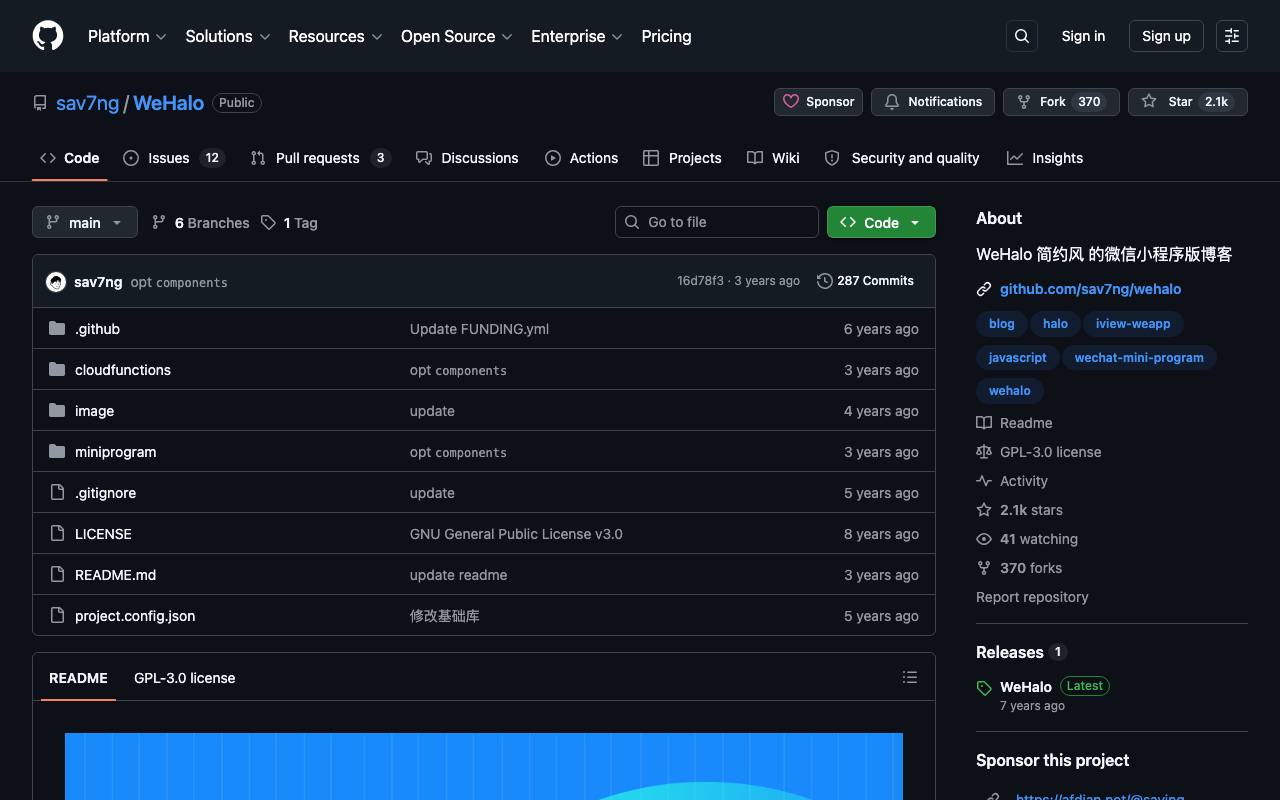Screen dimensions: 1280x800
Task: Click the search magnifier icon in header
Action: 1022,36
